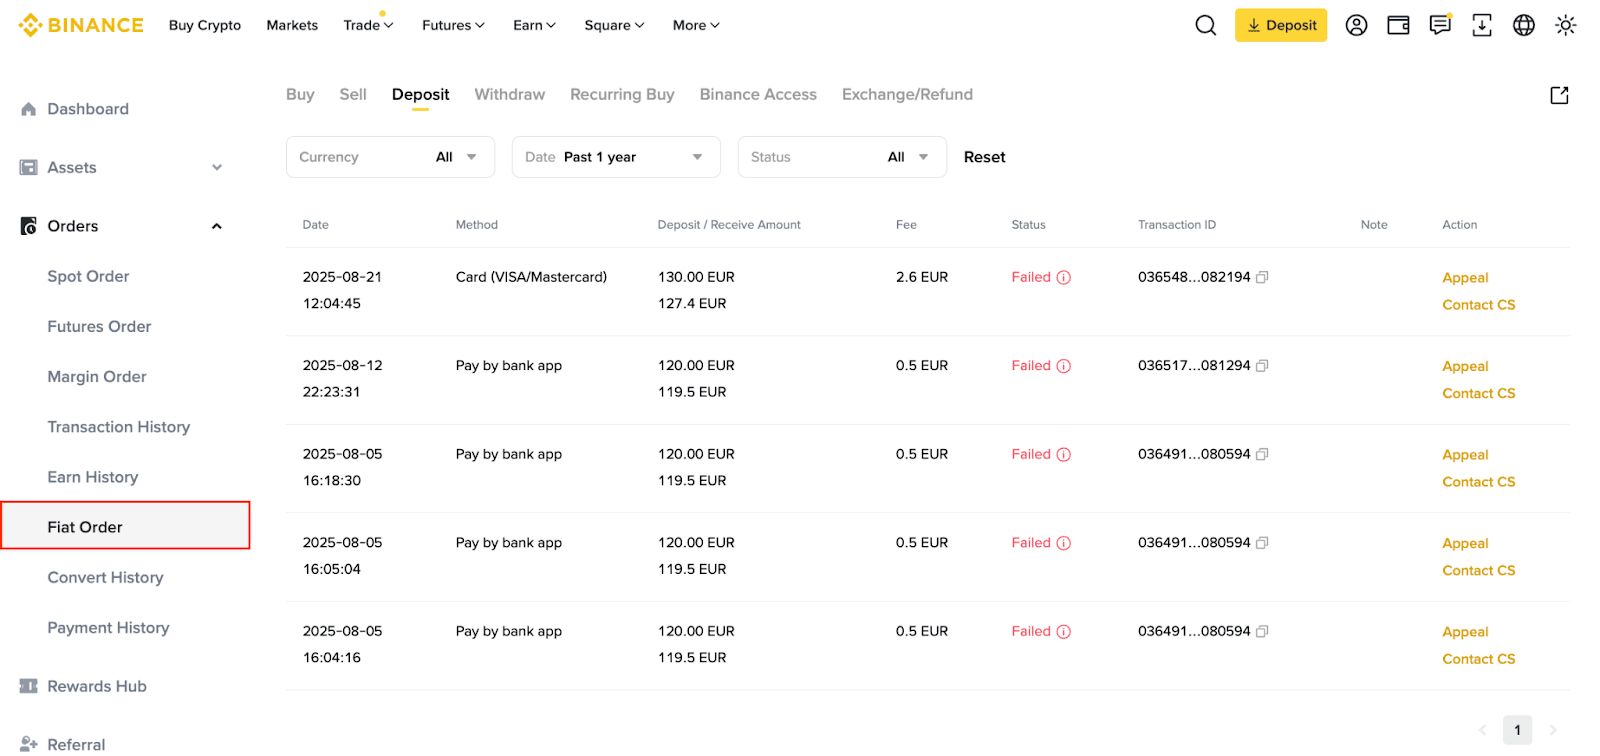
Task: Open the search magnifier icon
Action: point(1206,25)
